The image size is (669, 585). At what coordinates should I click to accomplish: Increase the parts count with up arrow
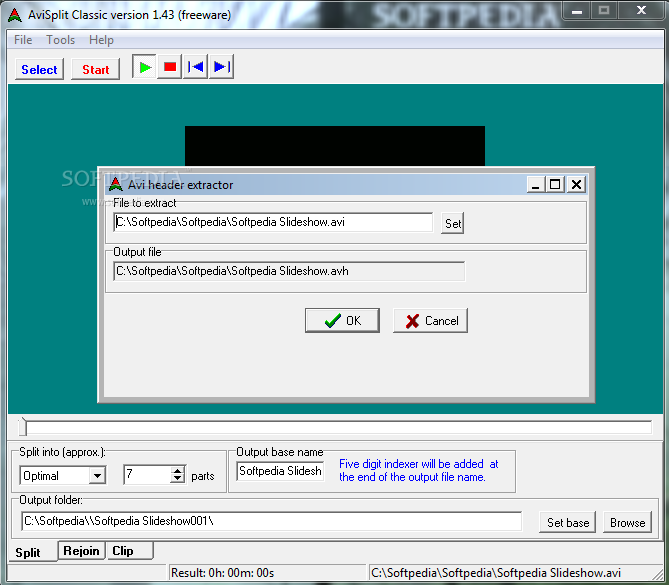coord(177,471)
